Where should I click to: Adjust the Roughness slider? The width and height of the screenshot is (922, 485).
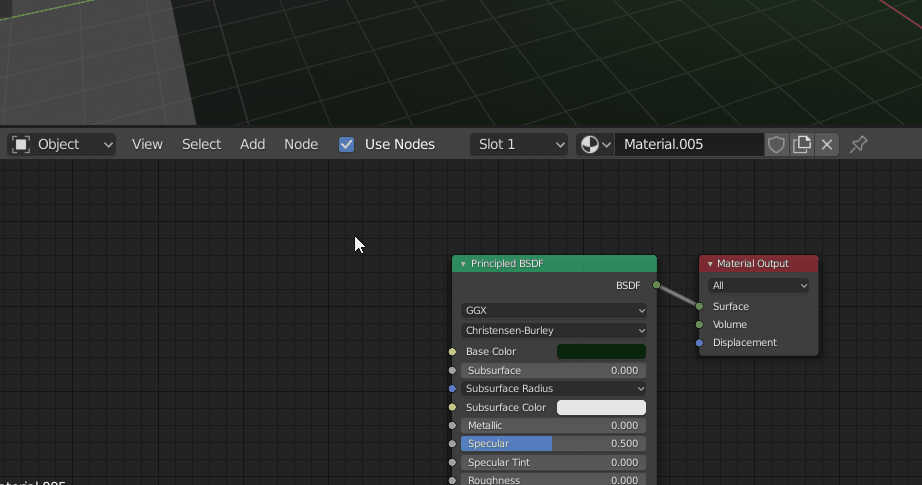pyautogui.click(x=553, y=480)
